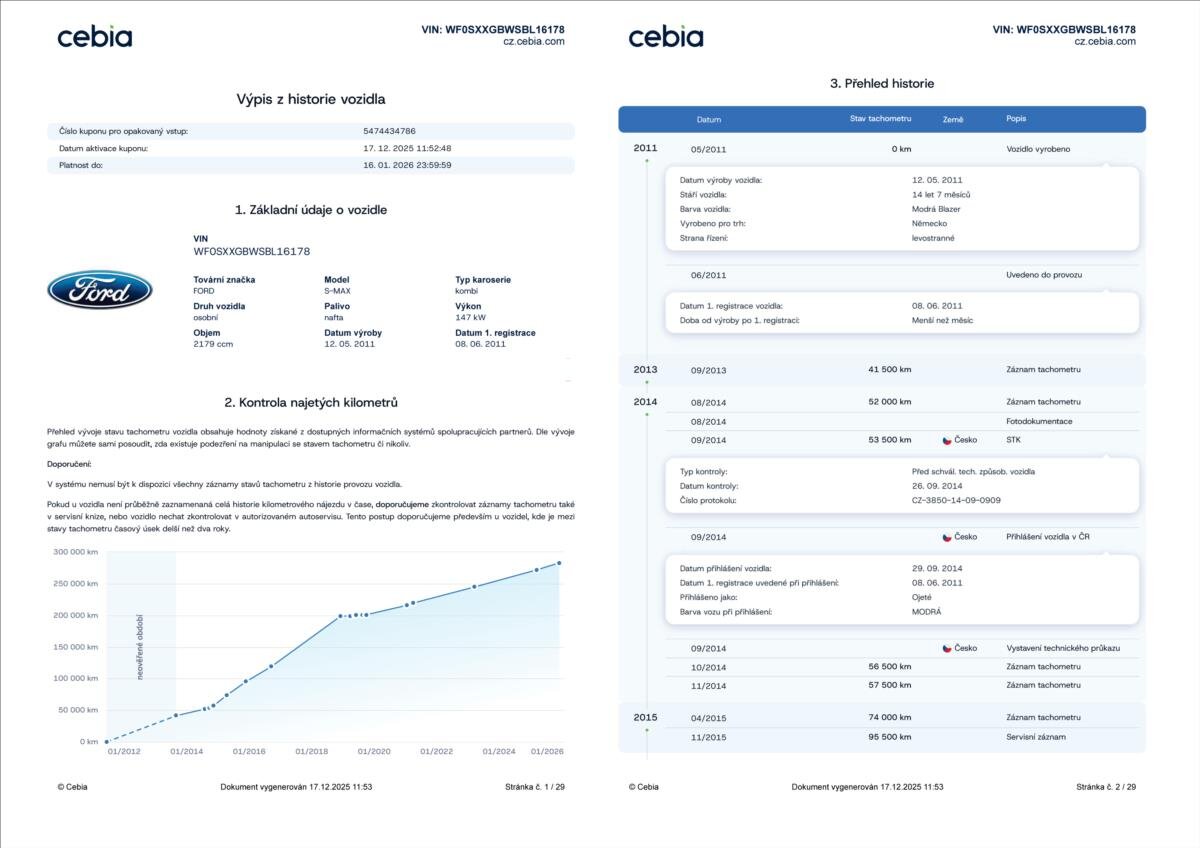Select flag beside Přihlášení vozidla v ČR
Screen dimensions: 1200x848
(x=947, y=537)
